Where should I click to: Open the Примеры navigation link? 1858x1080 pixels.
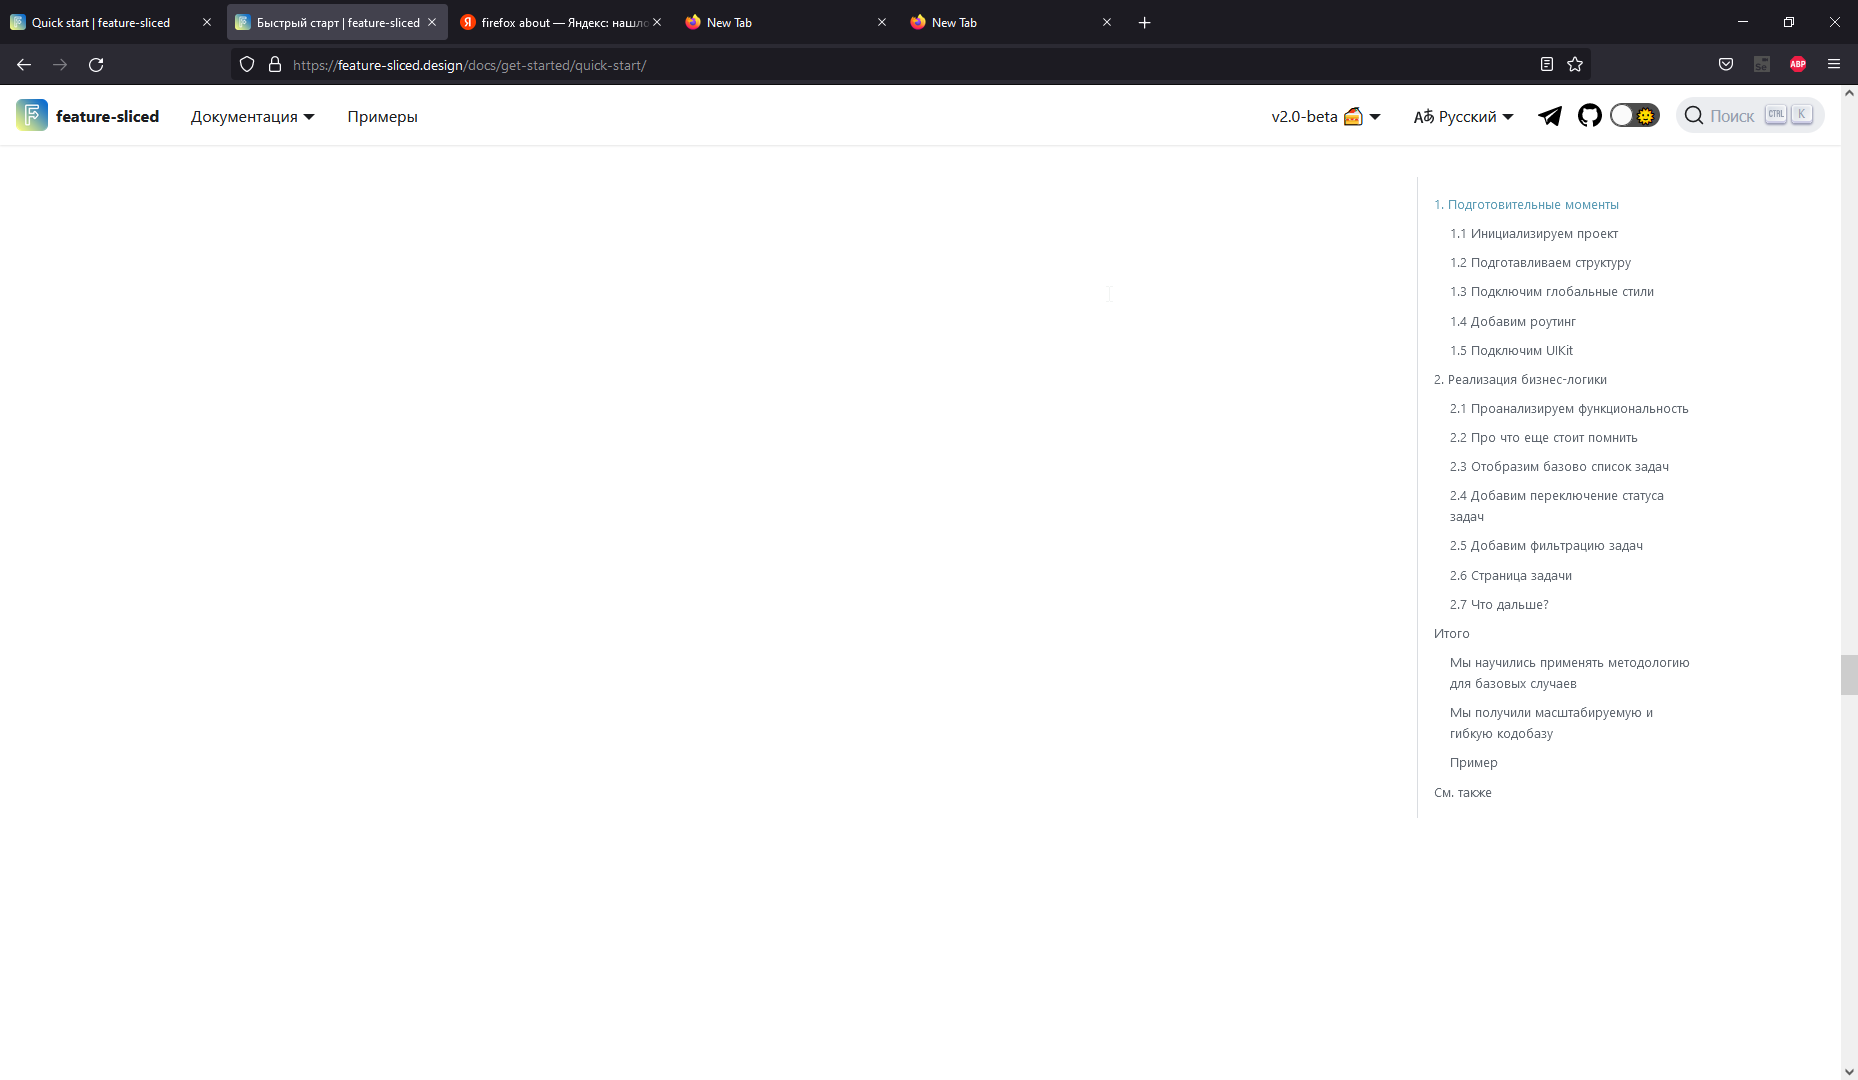click(382, 117)
